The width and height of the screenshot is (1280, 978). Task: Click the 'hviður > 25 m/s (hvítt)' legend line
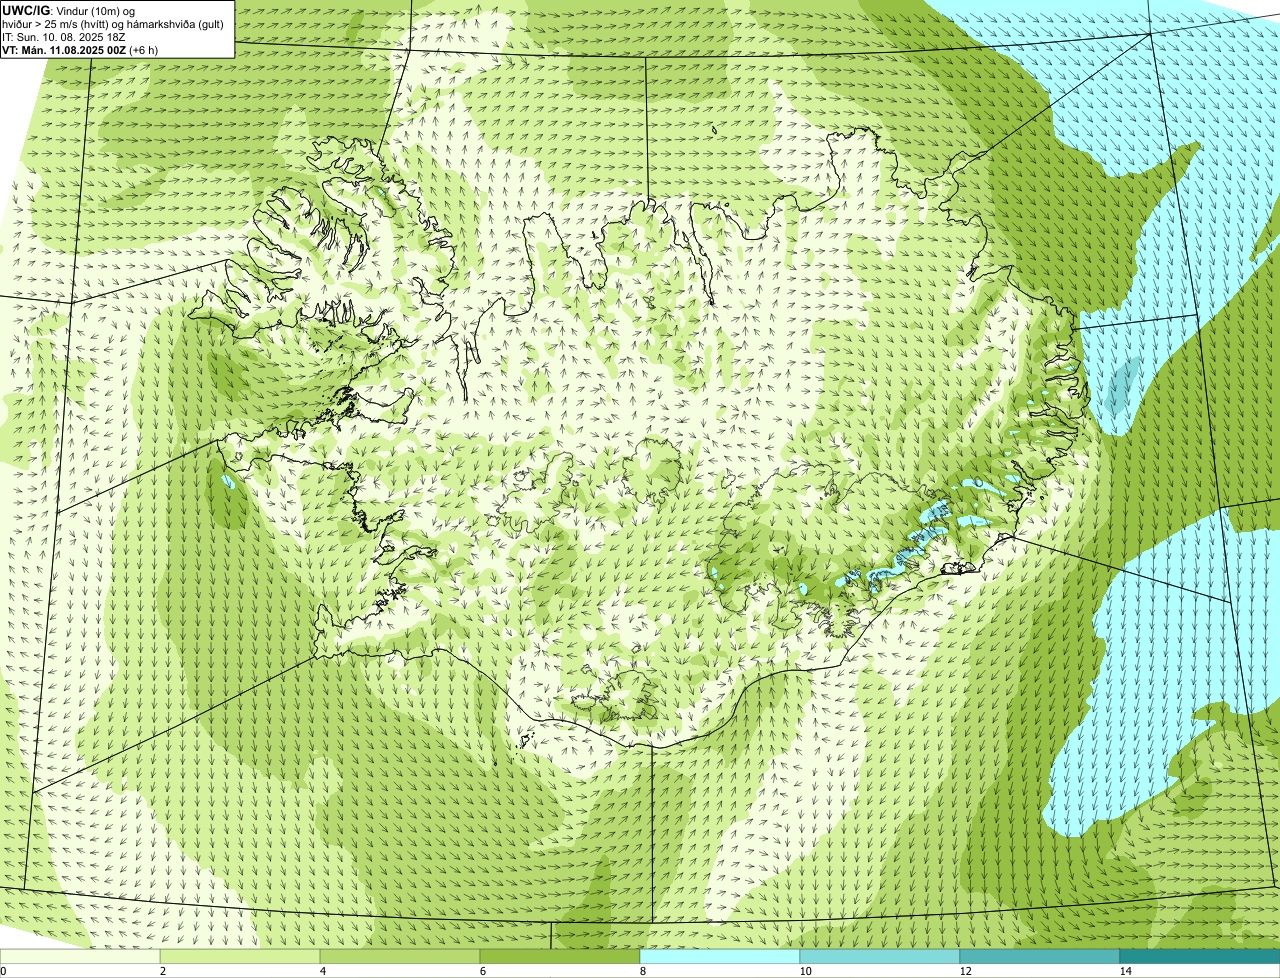click(x=113, y=24)
